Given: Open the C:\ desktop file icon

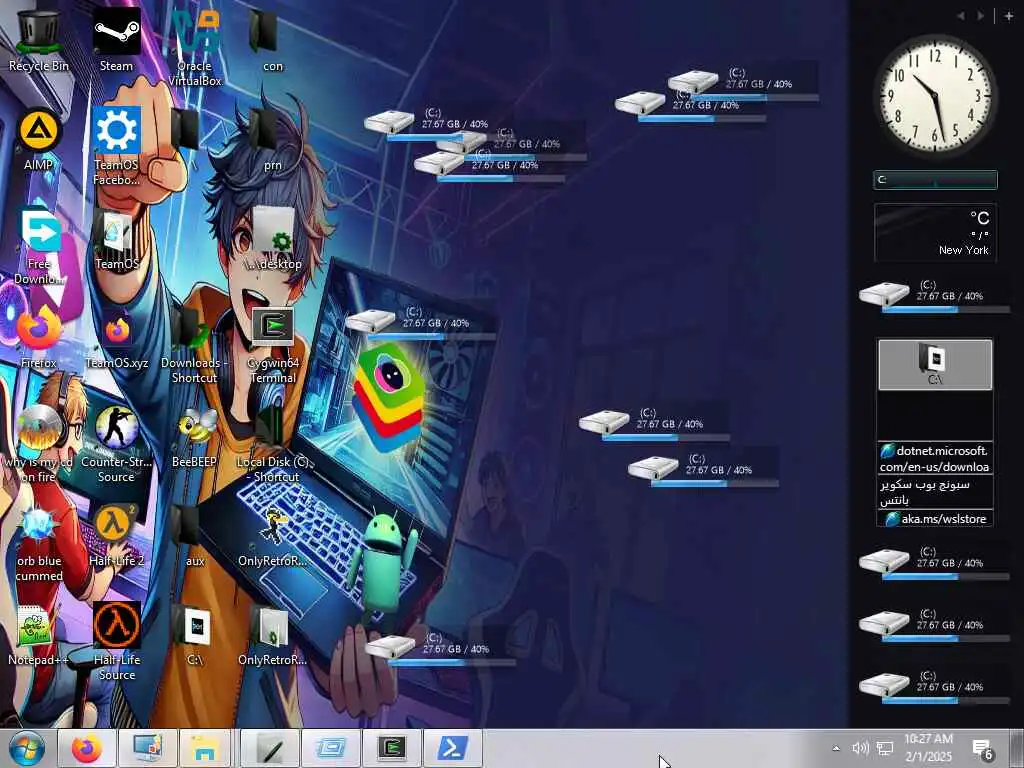Looking at the screenshot, I should pyautogui.click(x=195, y=635).
